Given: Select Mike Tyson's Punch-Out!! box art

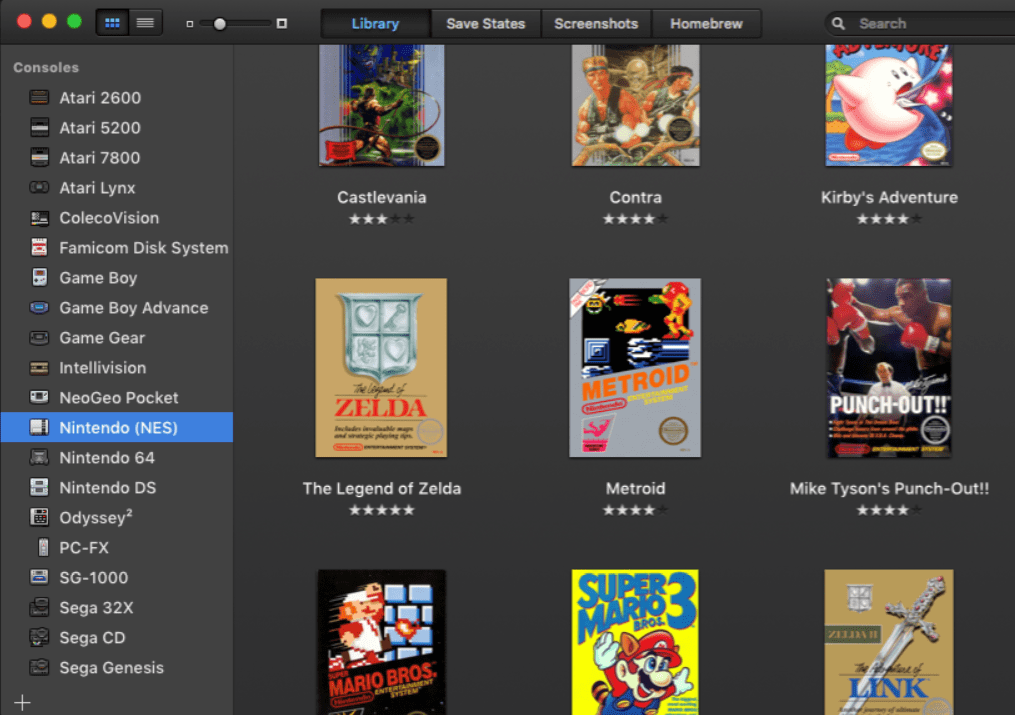Looking at the screenshot, I should click(x=889, y=368).
